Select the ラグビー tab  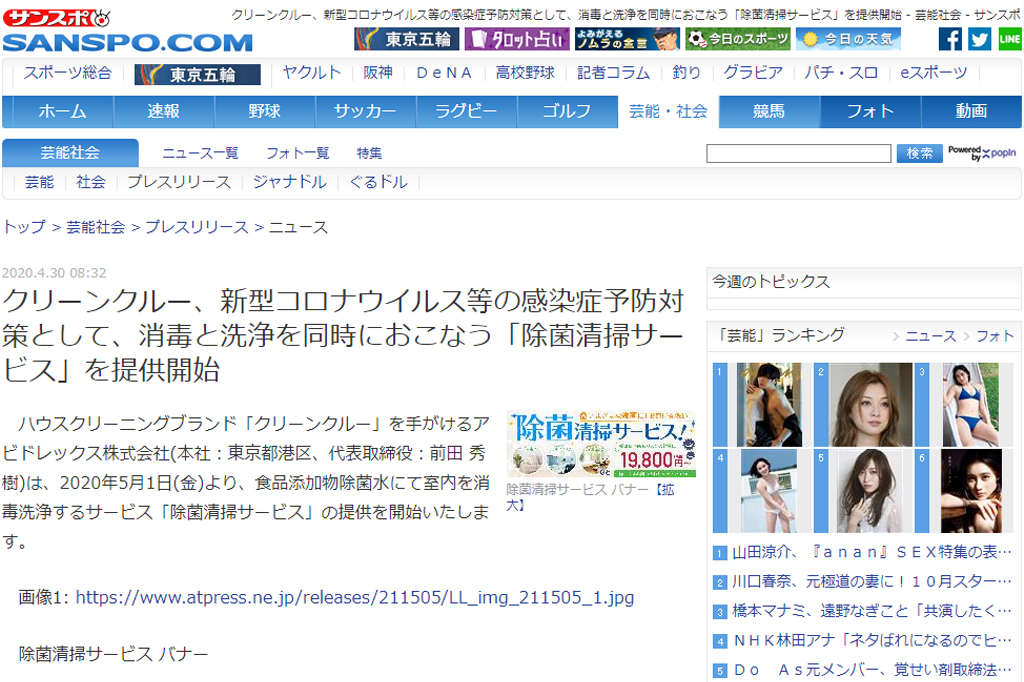[x=466, y=112]
